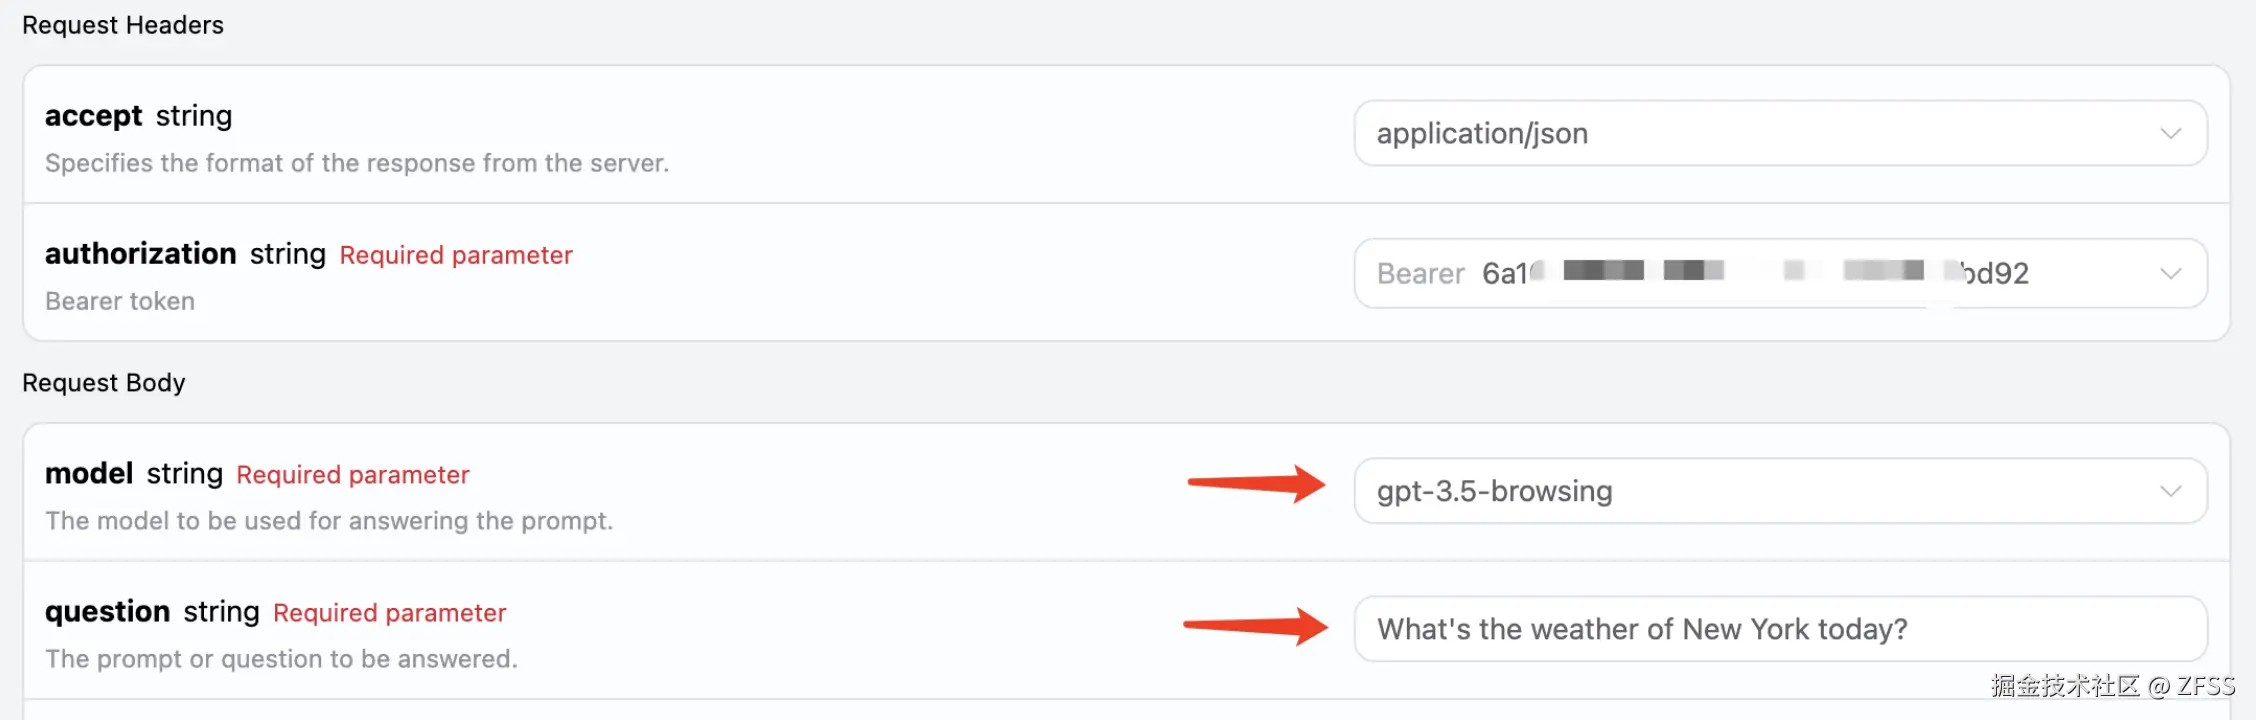Click Required parameter label beside question
This screenshot has width=2256, height=720.
coord(390,613)
